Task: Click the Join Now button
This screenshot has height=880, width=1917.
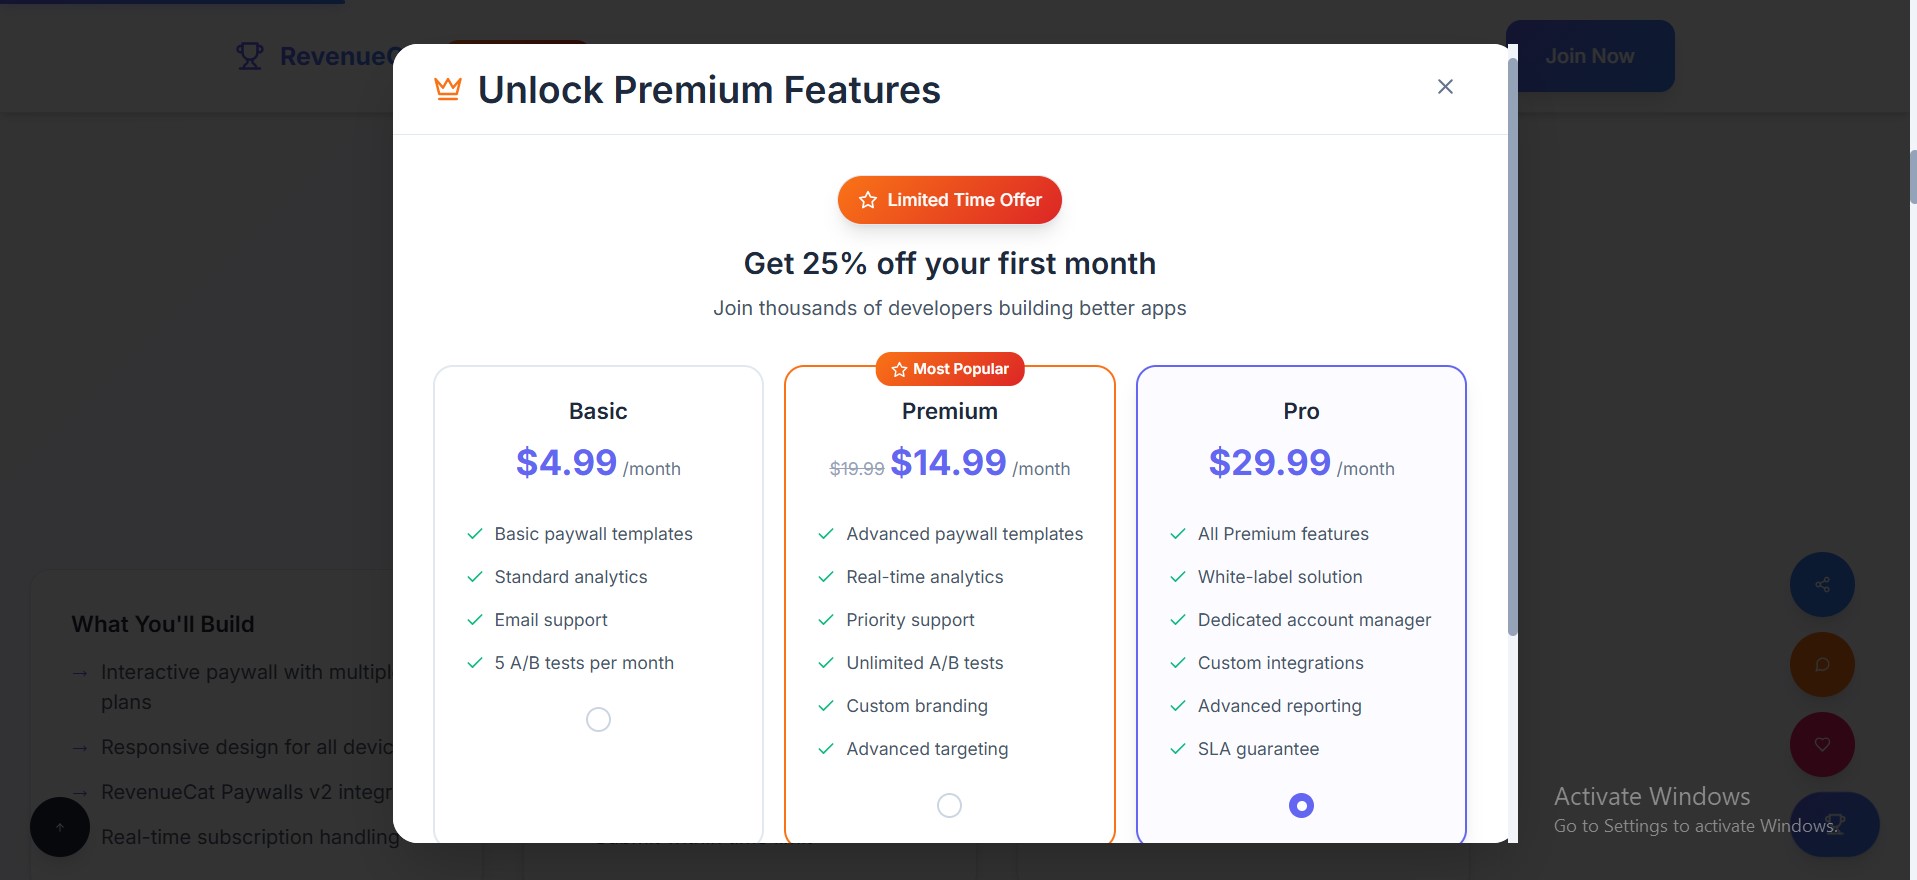Action: [1590, 56]
